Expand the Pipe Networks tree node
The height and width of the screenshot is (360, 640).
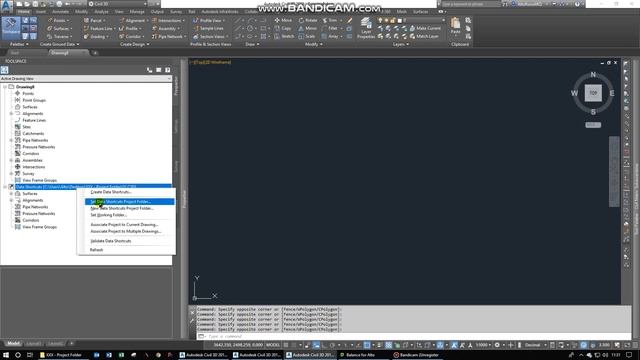click(11, 140)
